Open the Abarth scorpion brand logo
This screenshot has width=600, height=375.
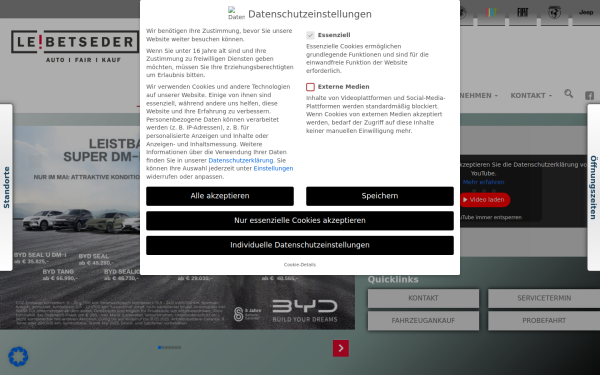[554, 13]
